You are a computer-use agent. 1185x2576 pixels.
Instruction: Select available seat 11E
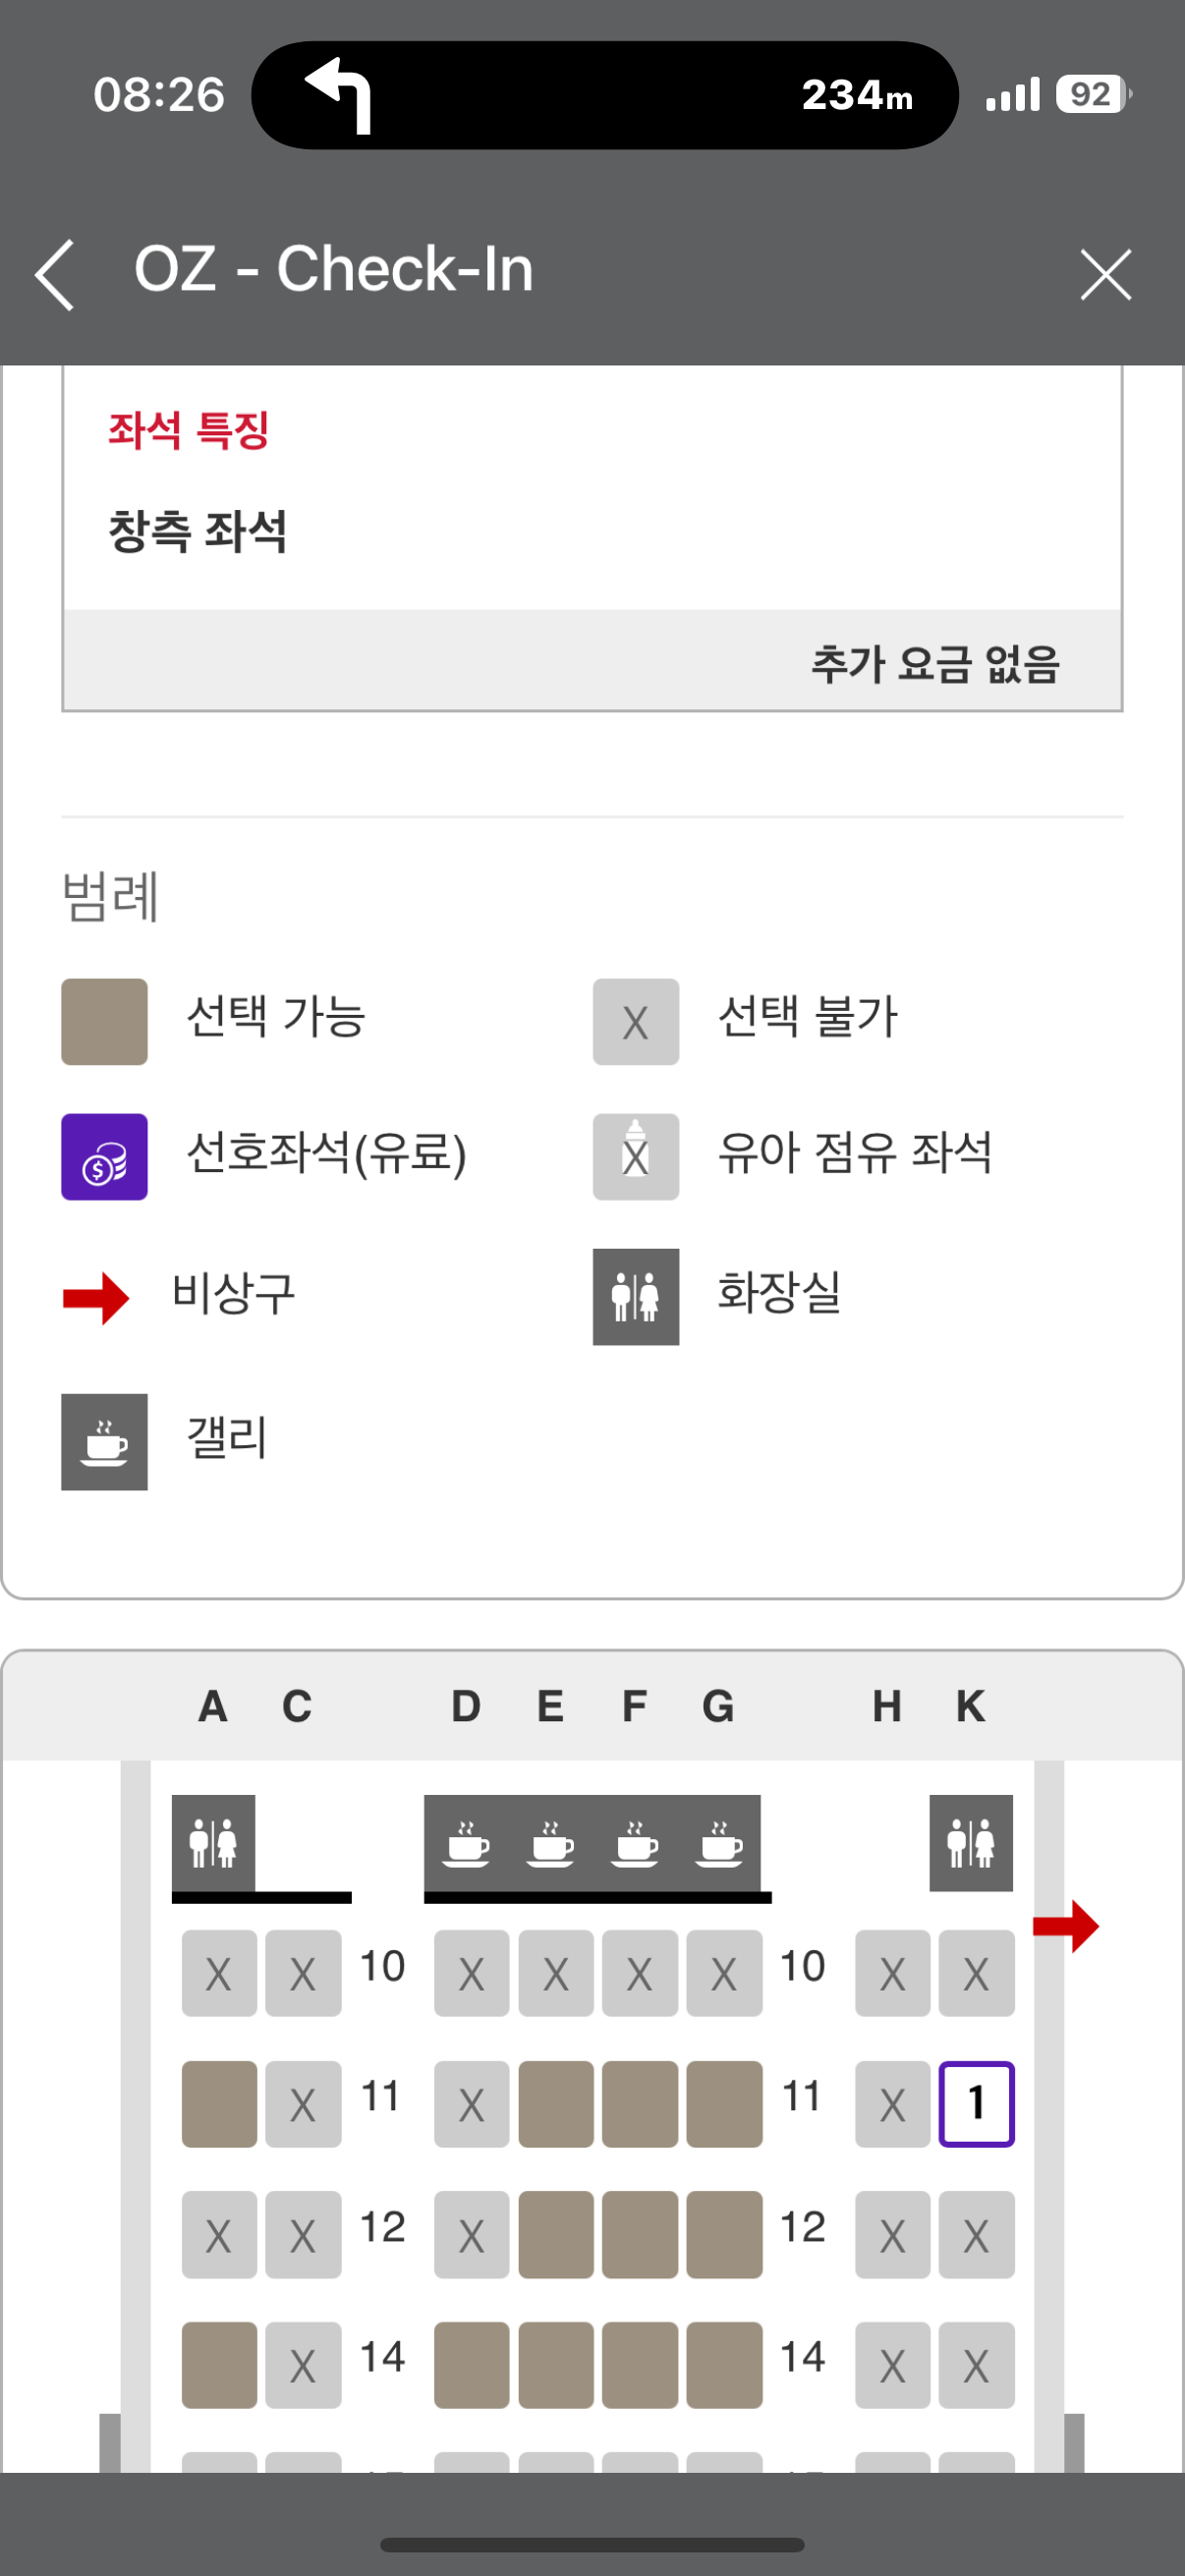(555, 2103)
